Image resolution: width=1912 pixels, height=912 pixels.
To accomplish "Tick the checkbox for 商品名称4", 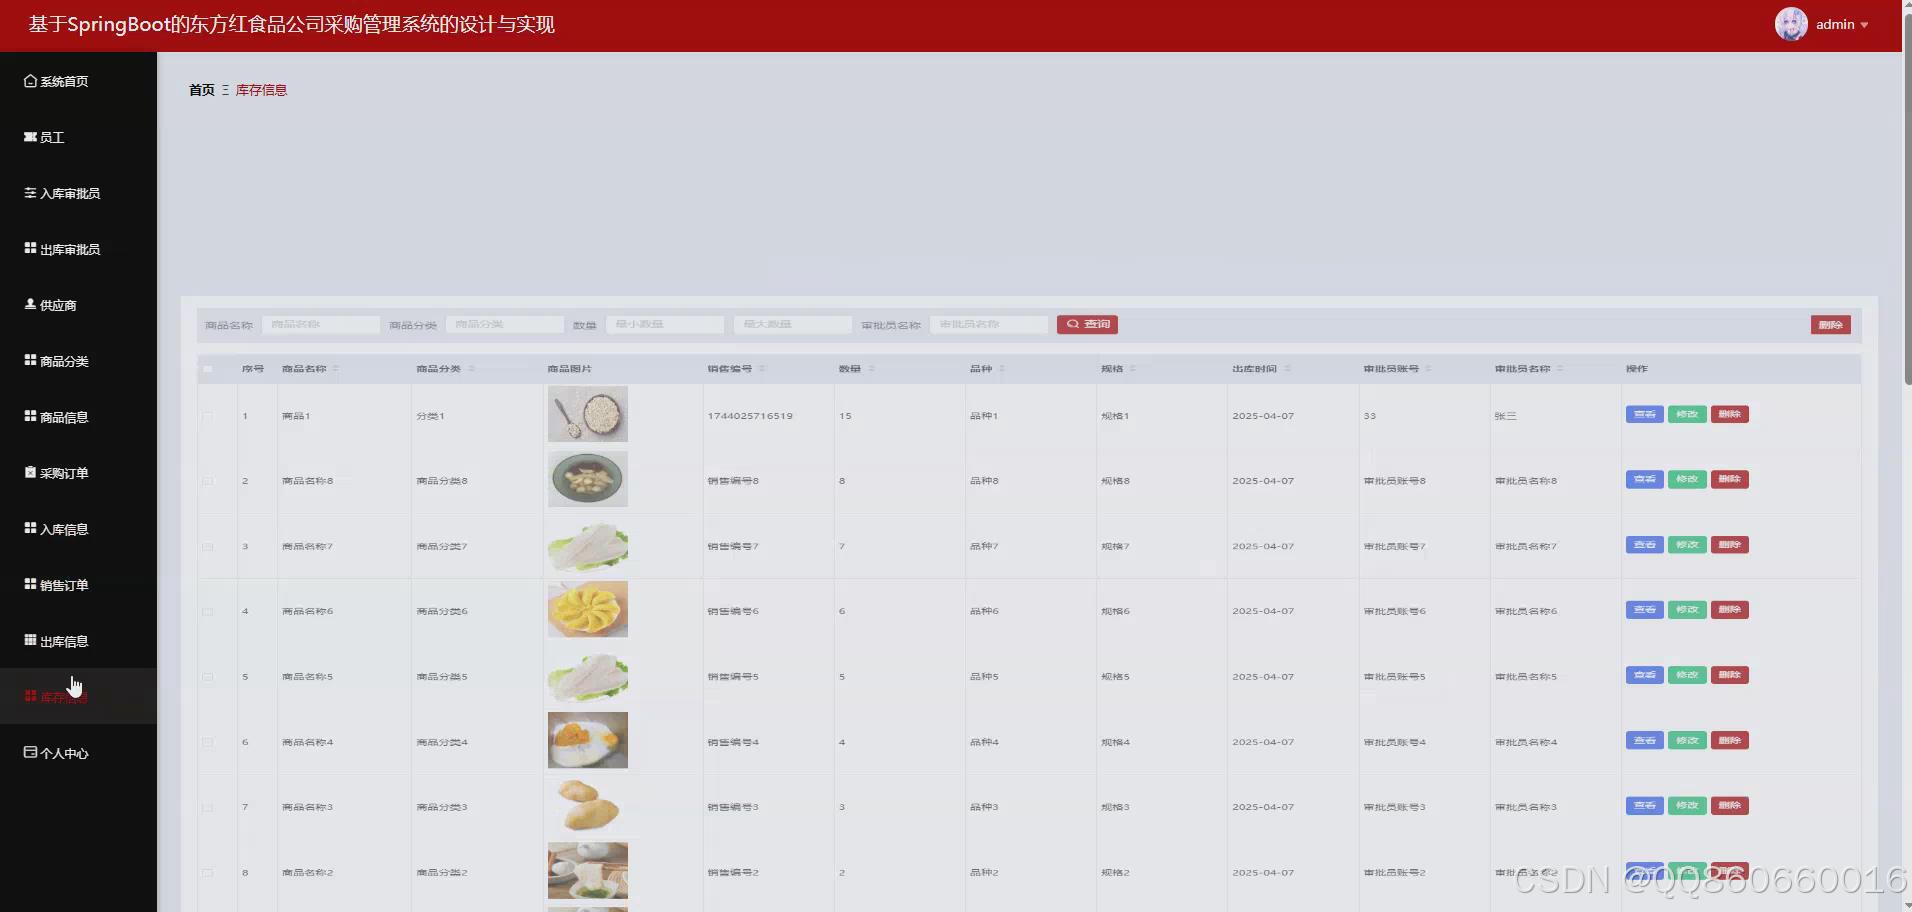I will [x=208, y=743].
